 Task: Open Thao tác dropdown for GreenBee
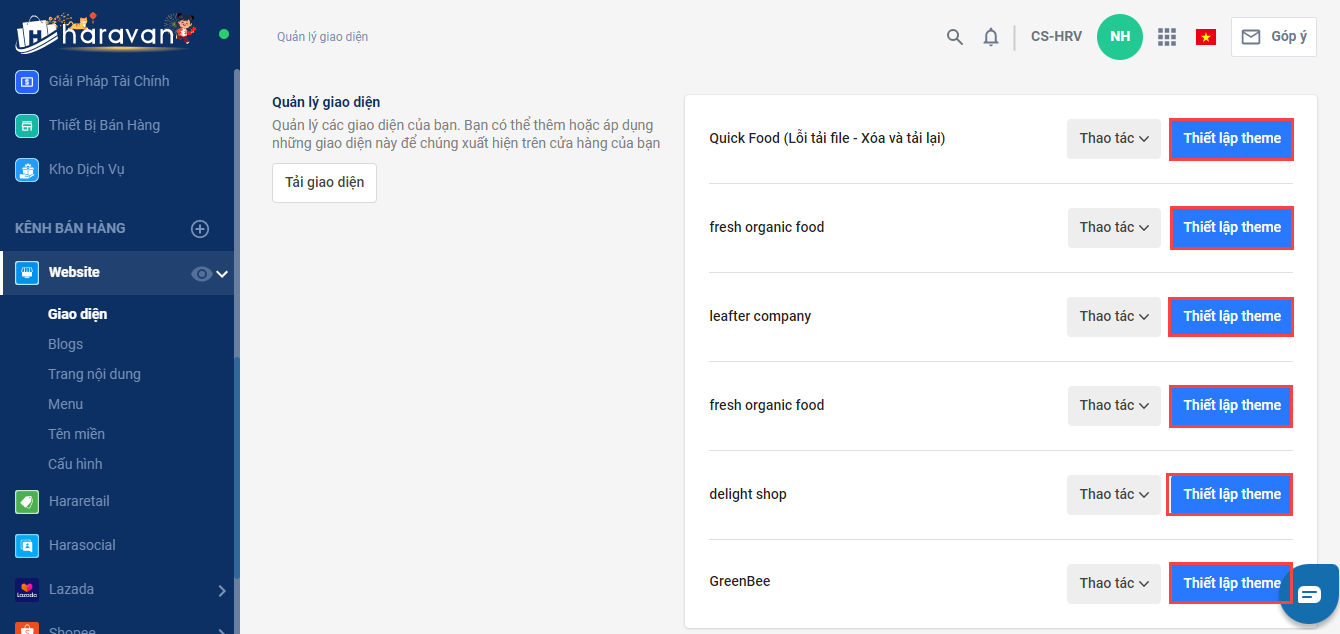click(1113, 583)
